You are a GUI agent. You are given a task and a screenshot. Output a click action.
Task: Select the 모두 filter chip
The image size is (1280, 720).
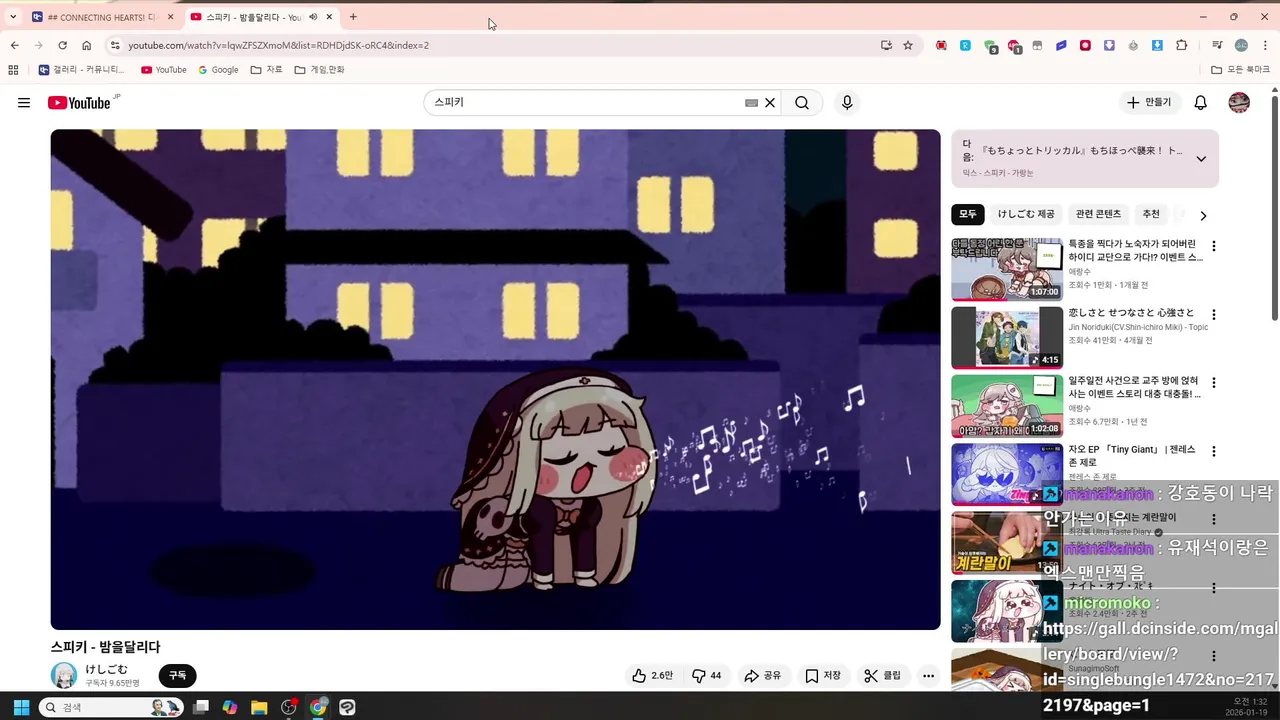pyautogui.click(x=968, y=215)
